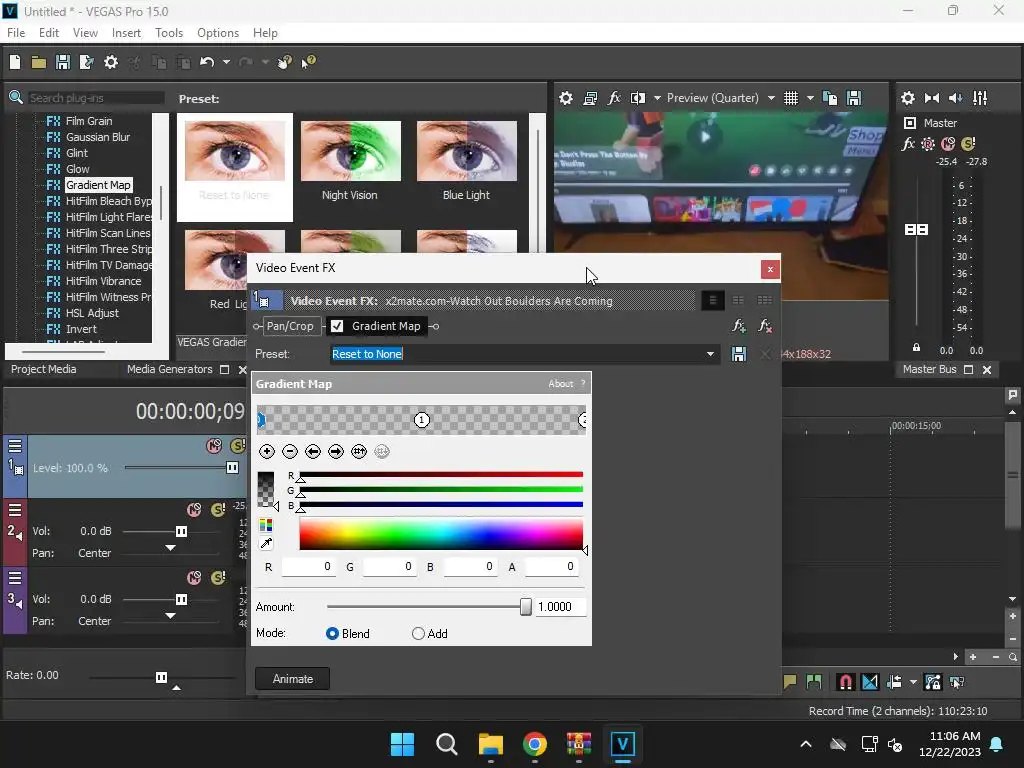
Task: Open preview Project Video Properties gear
Action: (x=566, y=98)
